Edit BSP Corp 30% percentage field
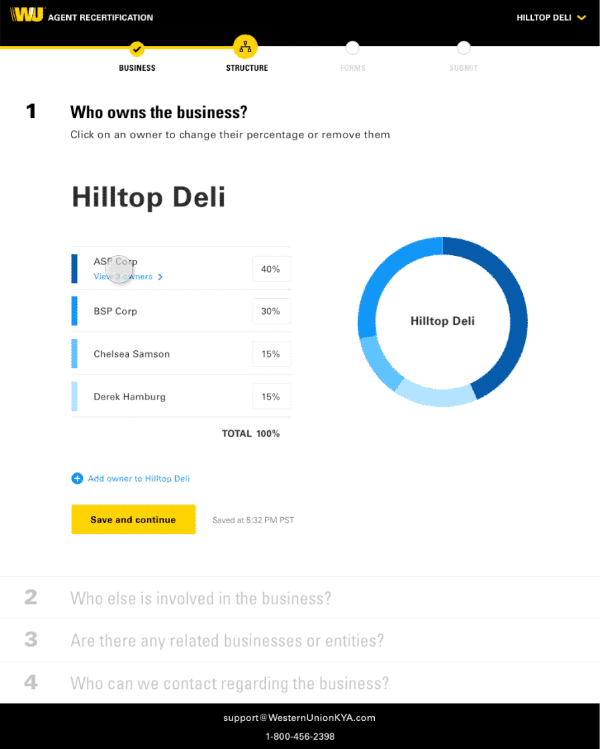This screenshot has height=749, width=600. click(271, 311)
